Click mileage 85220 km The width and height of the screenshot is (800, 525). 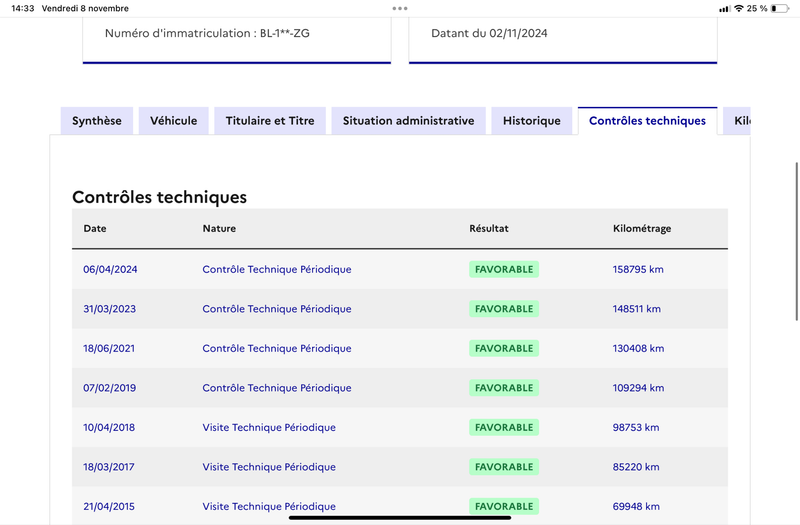pyautogui.click(x=636, y=467)
